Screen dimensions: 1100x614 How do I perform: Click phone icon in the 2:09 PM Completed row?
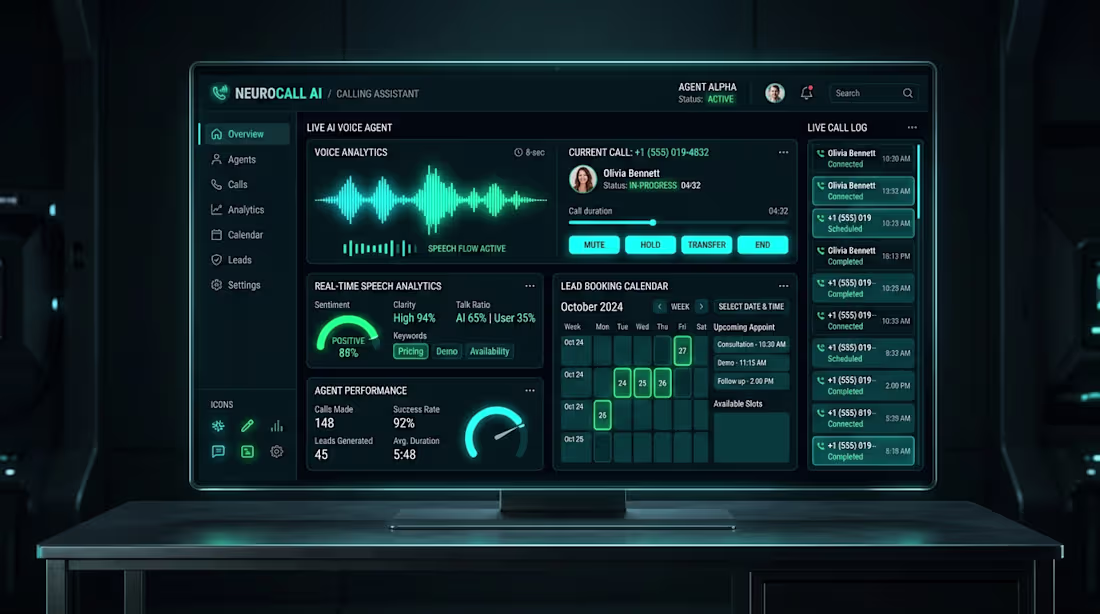[820, 380]
